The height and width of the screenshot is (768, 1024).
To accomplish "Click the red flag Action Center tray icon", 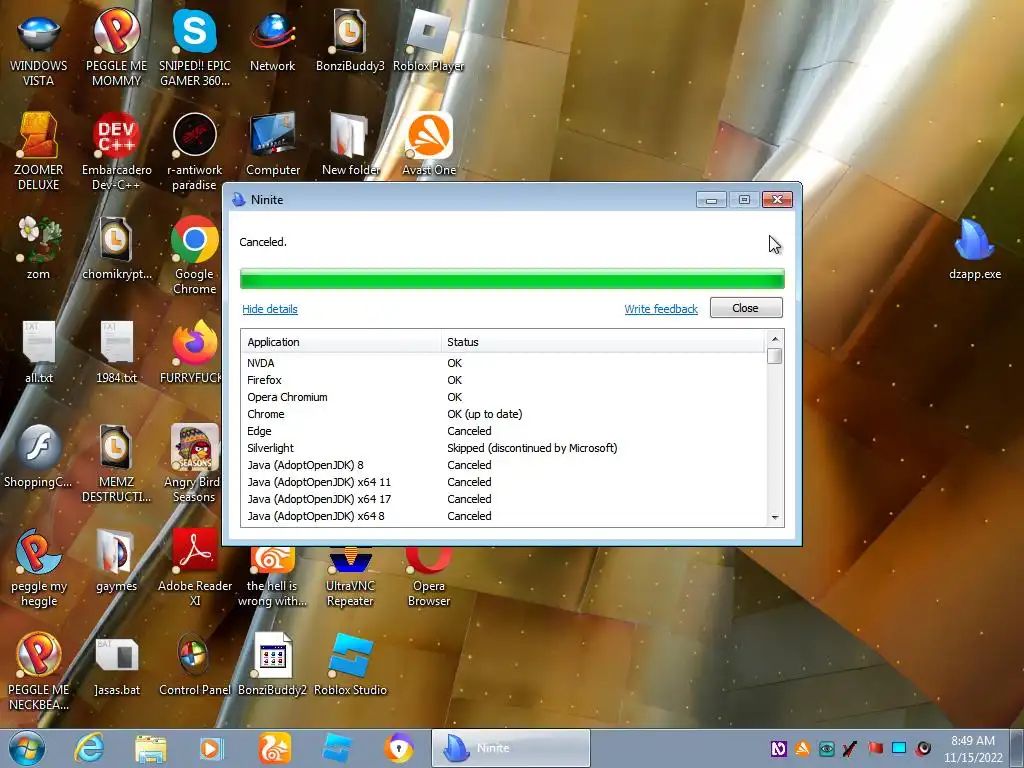I will [x=875, y=748].
